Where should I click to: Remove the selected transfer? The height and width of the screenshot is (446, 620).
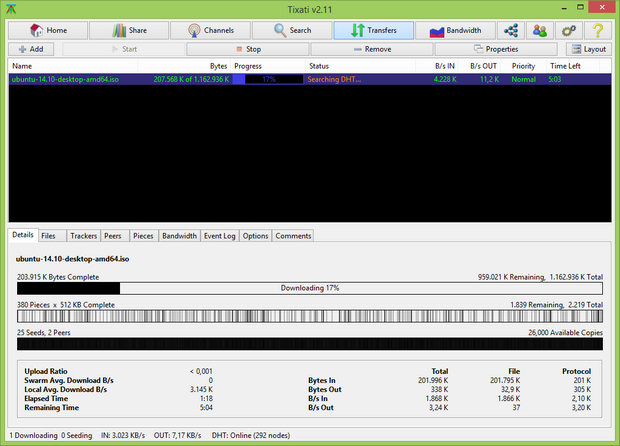372,49
